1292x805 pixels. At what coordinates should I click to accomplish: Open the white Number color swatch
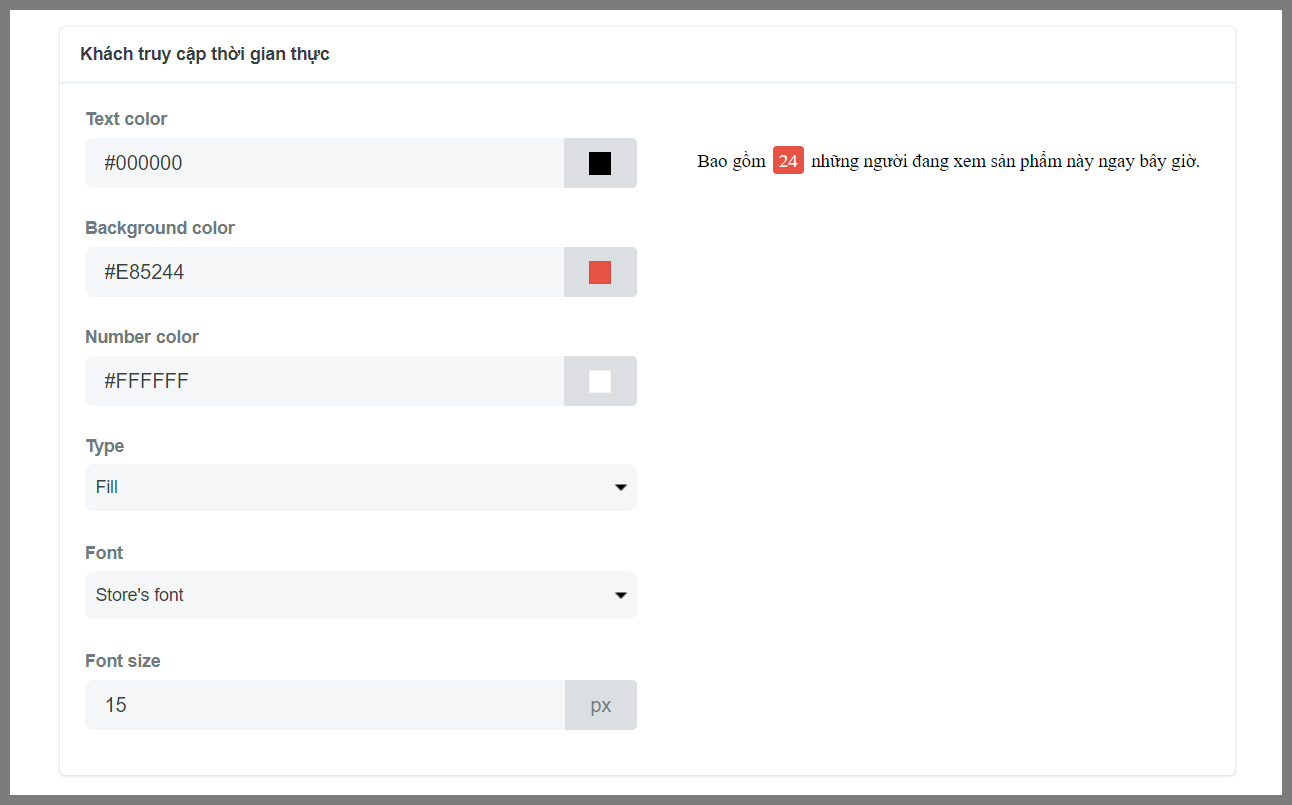coord(600,381)
